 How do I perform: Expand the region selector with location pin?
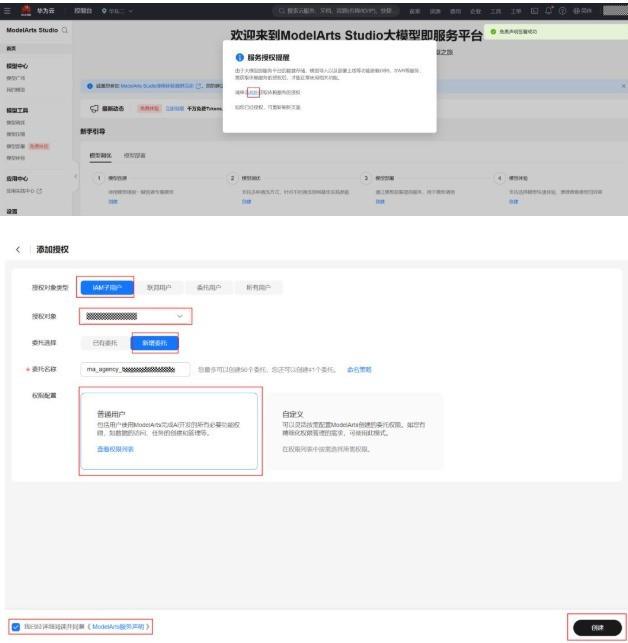(x=117, y=11)
